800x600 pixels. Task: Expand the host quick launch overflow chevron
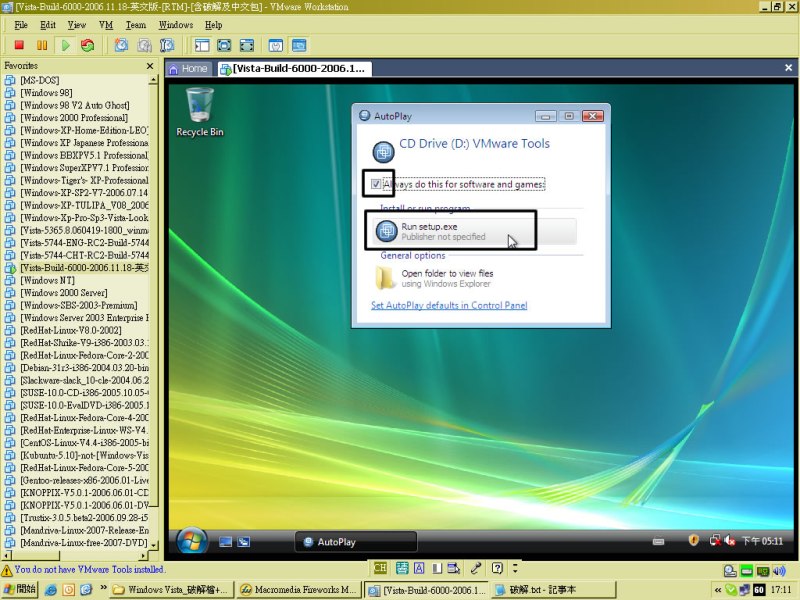coord(103,587)
